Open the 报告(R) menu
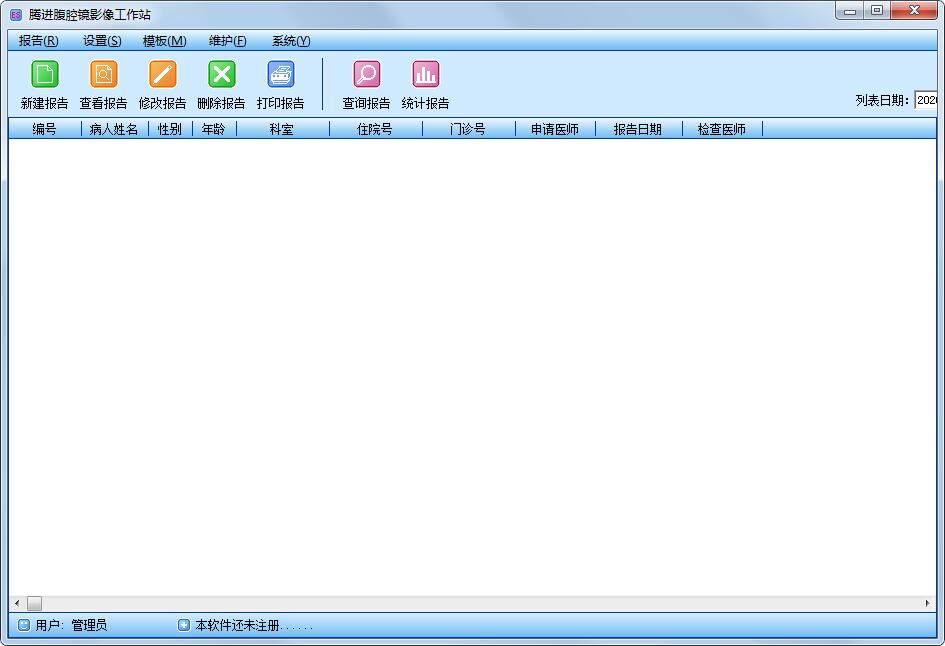Screen dimensions: 945x646 click(39, 41)
